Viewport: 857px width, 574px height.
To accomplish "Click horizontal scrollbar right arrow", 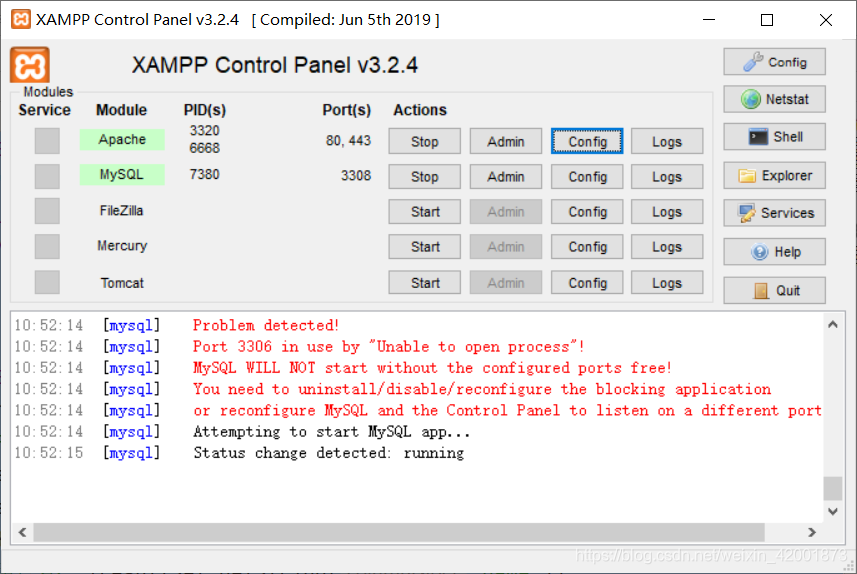I will pos(812,532).
